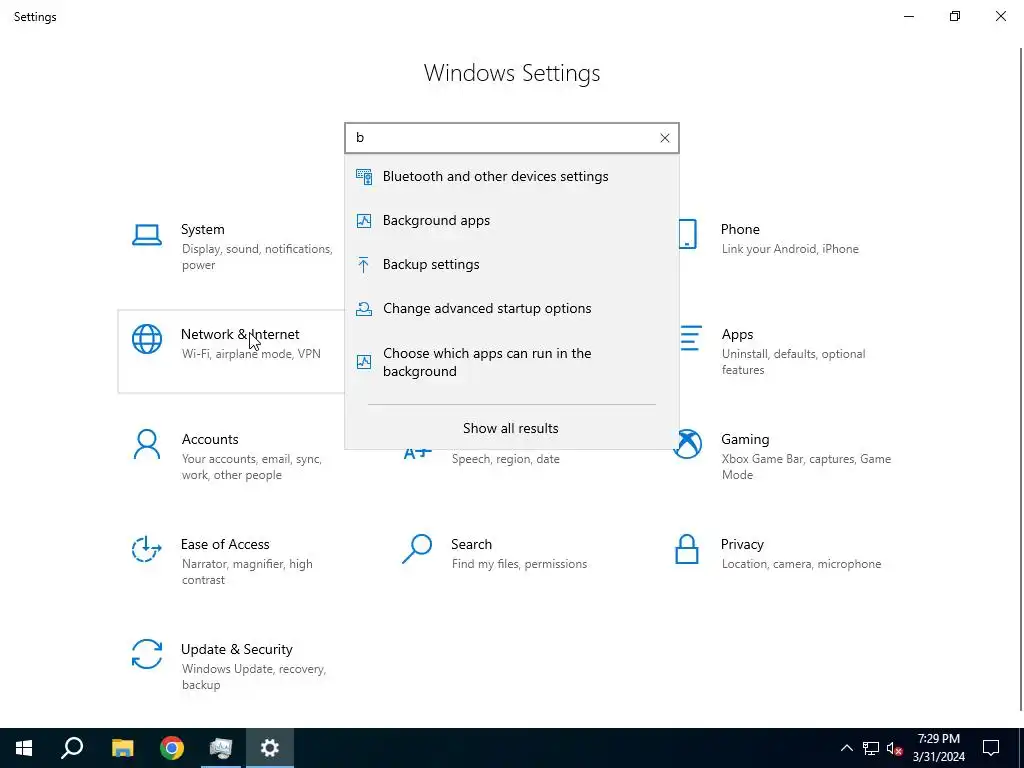Click "Display, sound, notifications, power" text
Viewport: 1024px width, 768px height.
click(257, 257)
